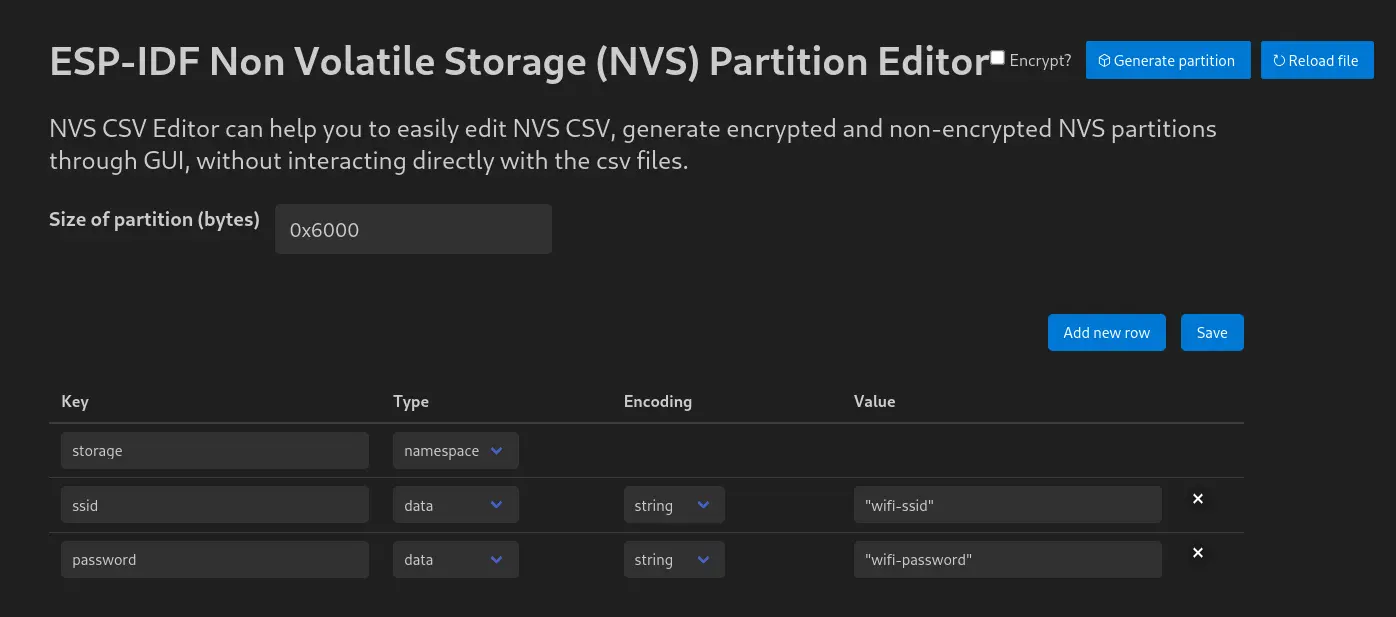Remove the password row using X icon

(x=1198, y=553)
